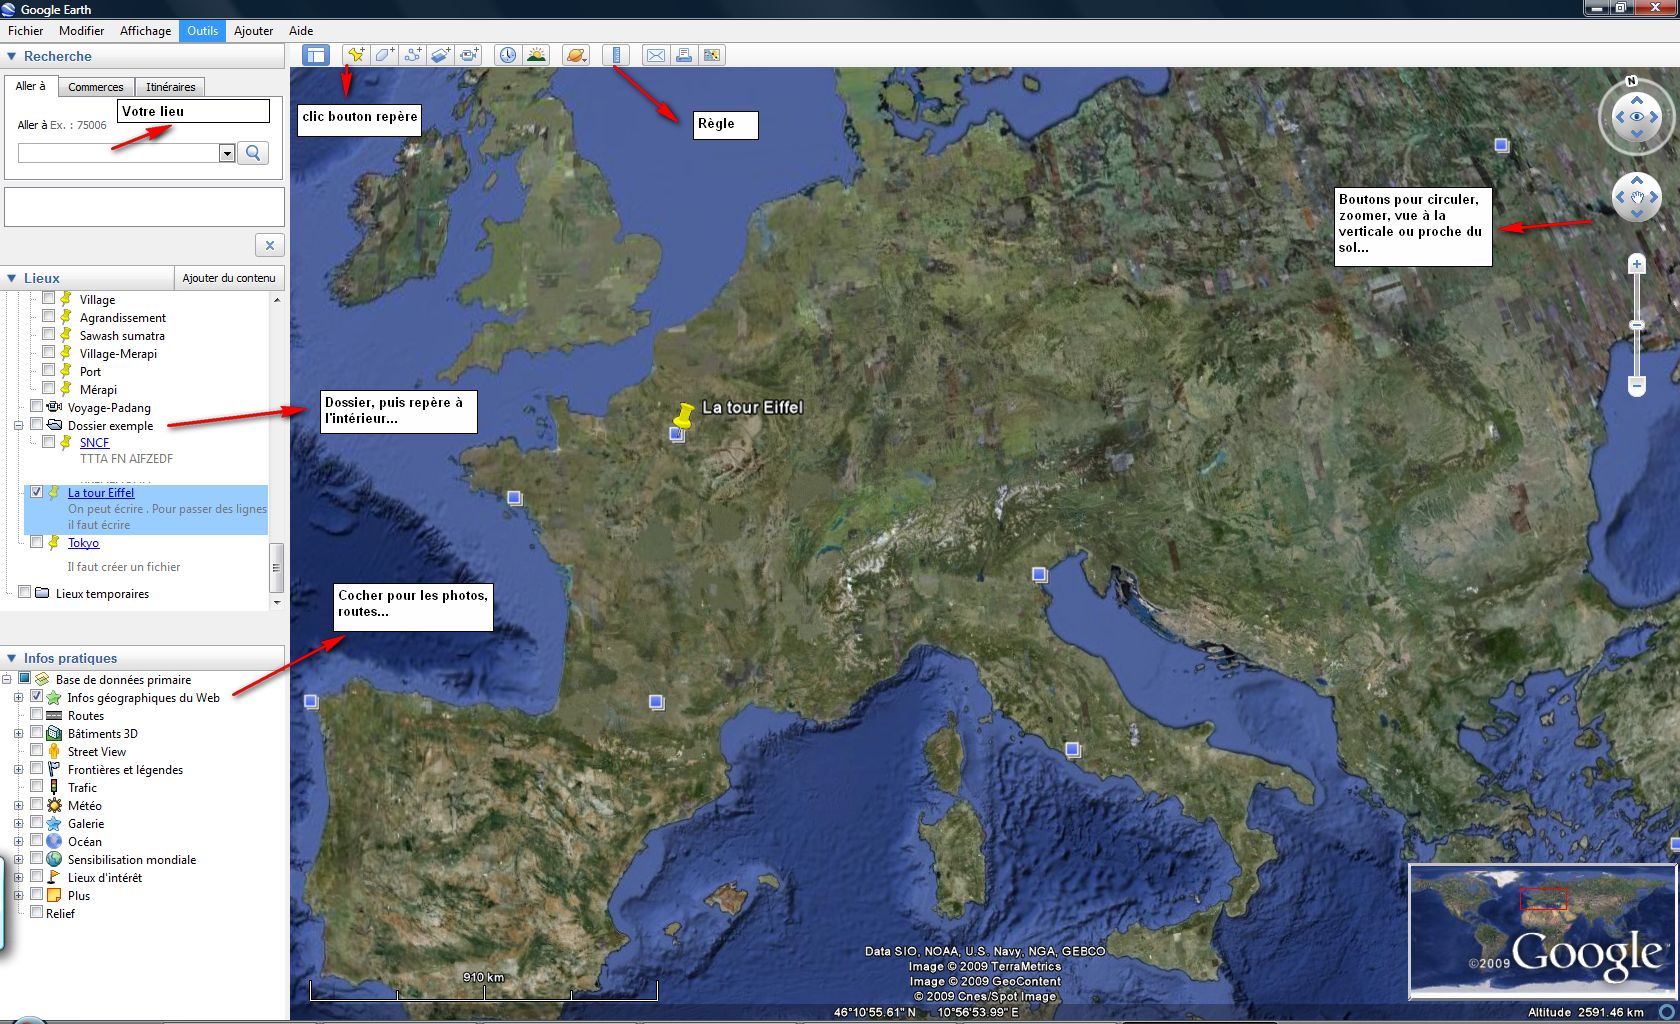Image resolution: width=1680 pixels, height=1024 pixels.
Task: Toggle the sidebar panel button
Action: pyautogui.click(x=316, y=55)
